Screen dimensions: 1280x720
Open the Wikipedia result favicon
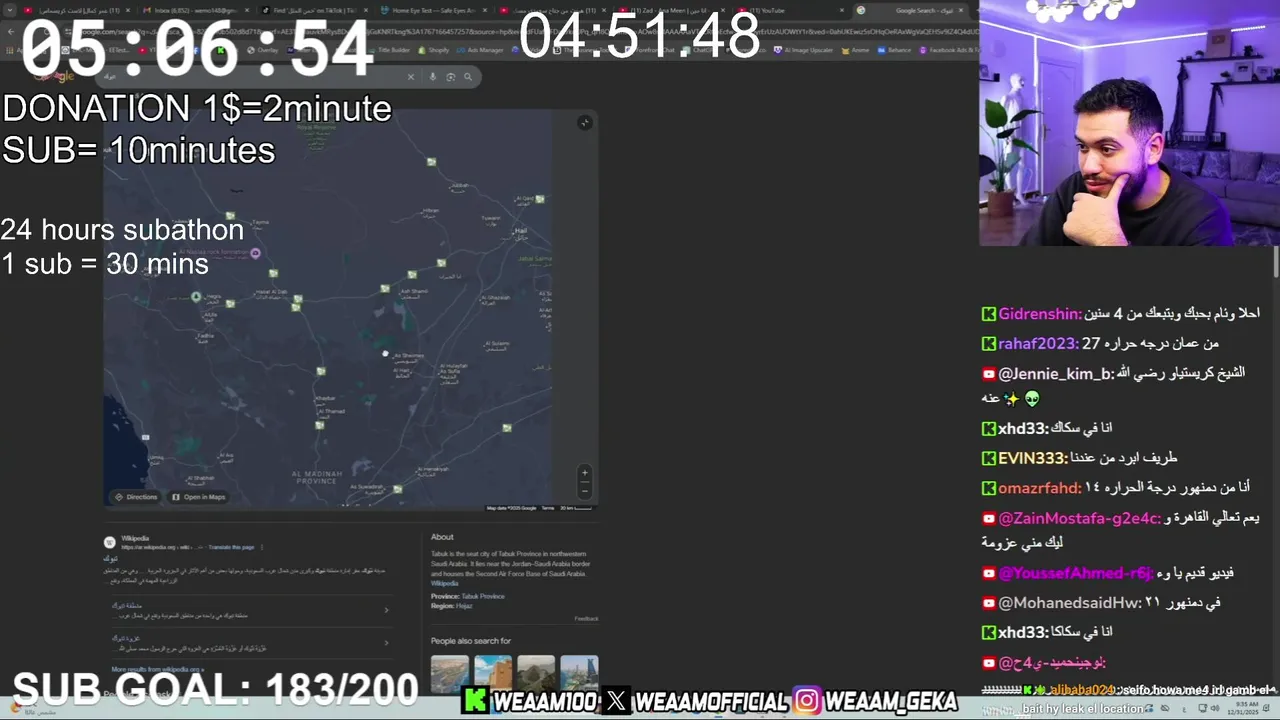point(110,542)
